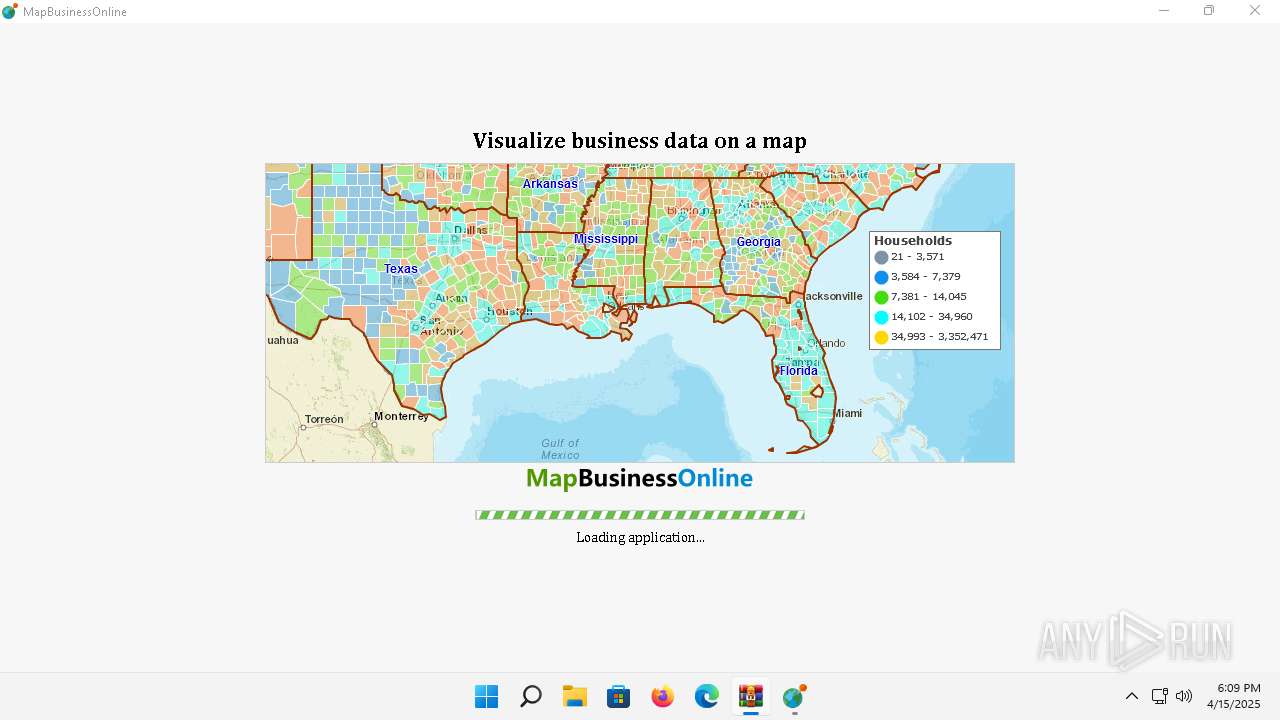The height and width of the screenshot is (720, 1280).
Task: Select the WinRAR taskbar icon
Action: [751, 696]
